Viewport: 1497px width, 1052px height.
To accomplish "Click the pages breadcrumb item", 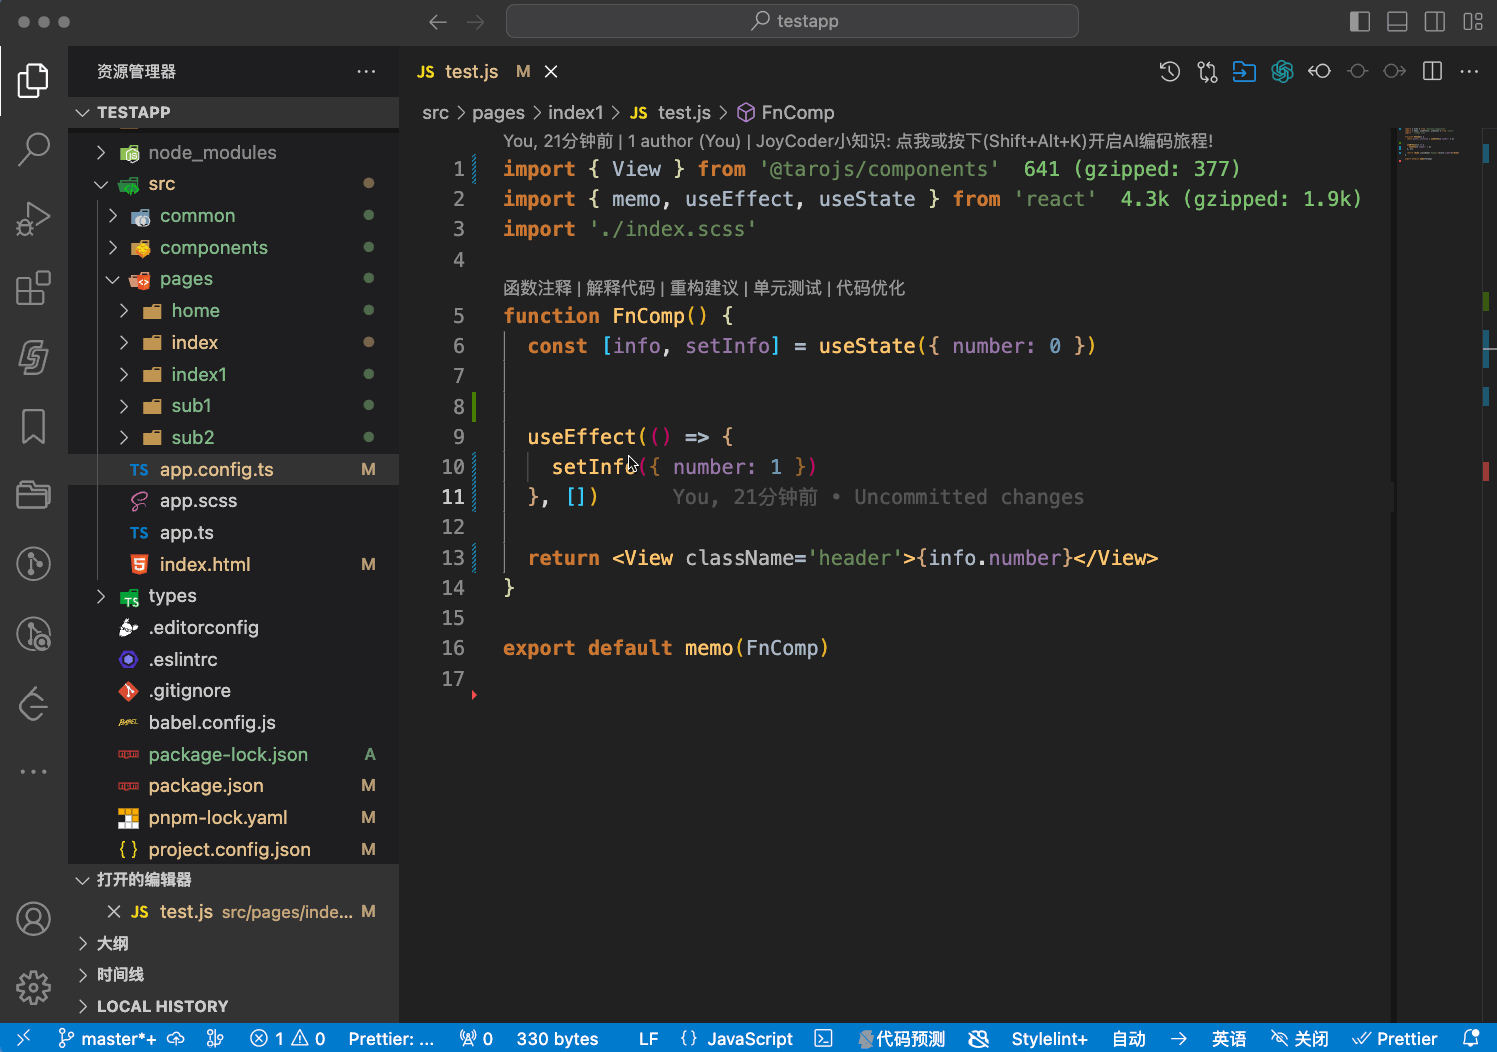I will 498,112.
